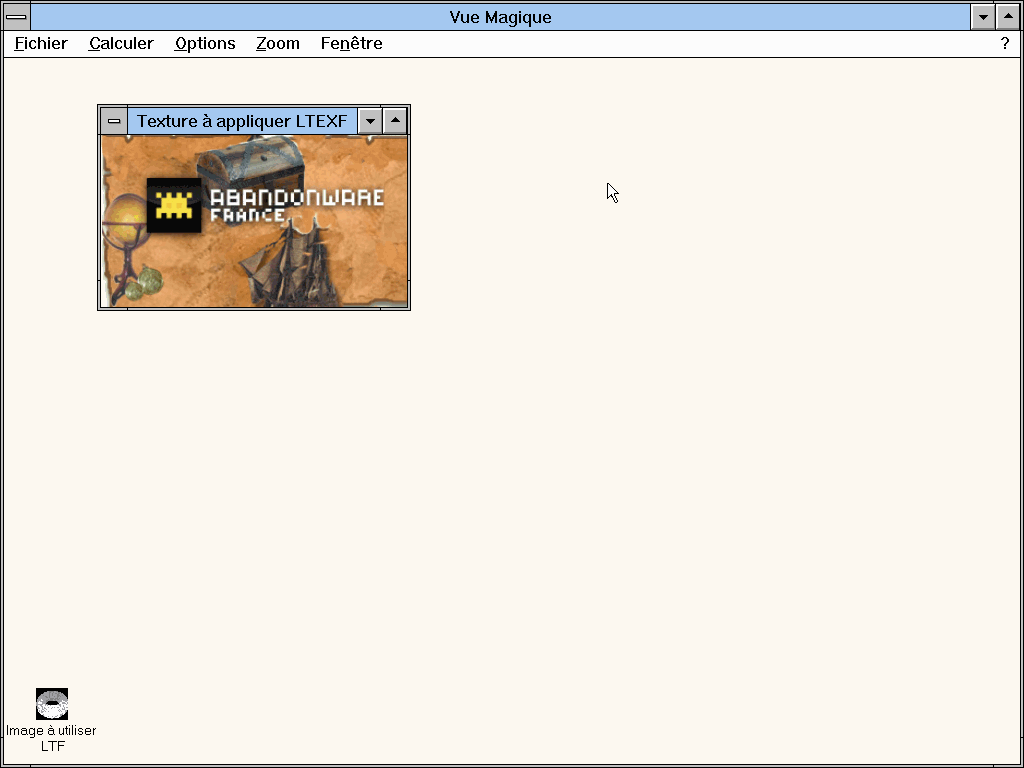
Task: Open the Fichier menu
Action: click(40, 44)
